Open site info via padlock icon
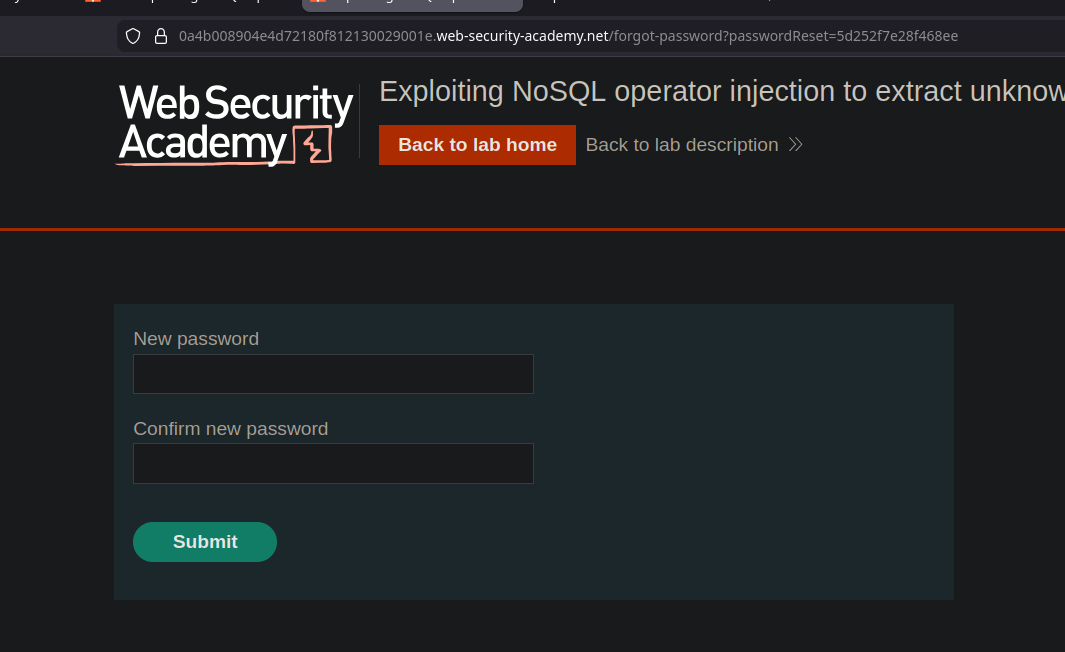Viewport: 1065px width, 652px height. 160,36
